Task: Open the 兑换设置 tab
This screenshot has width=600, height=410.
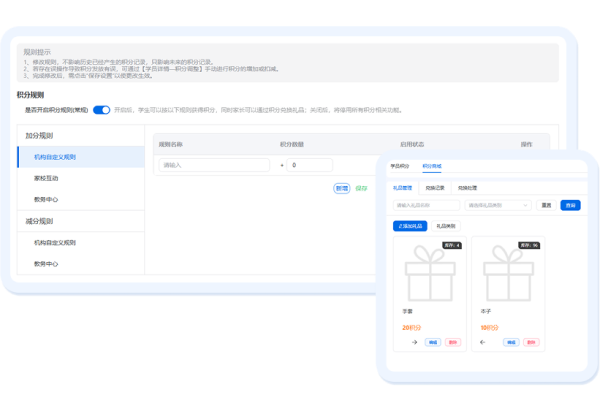Action: pos(467,187)
